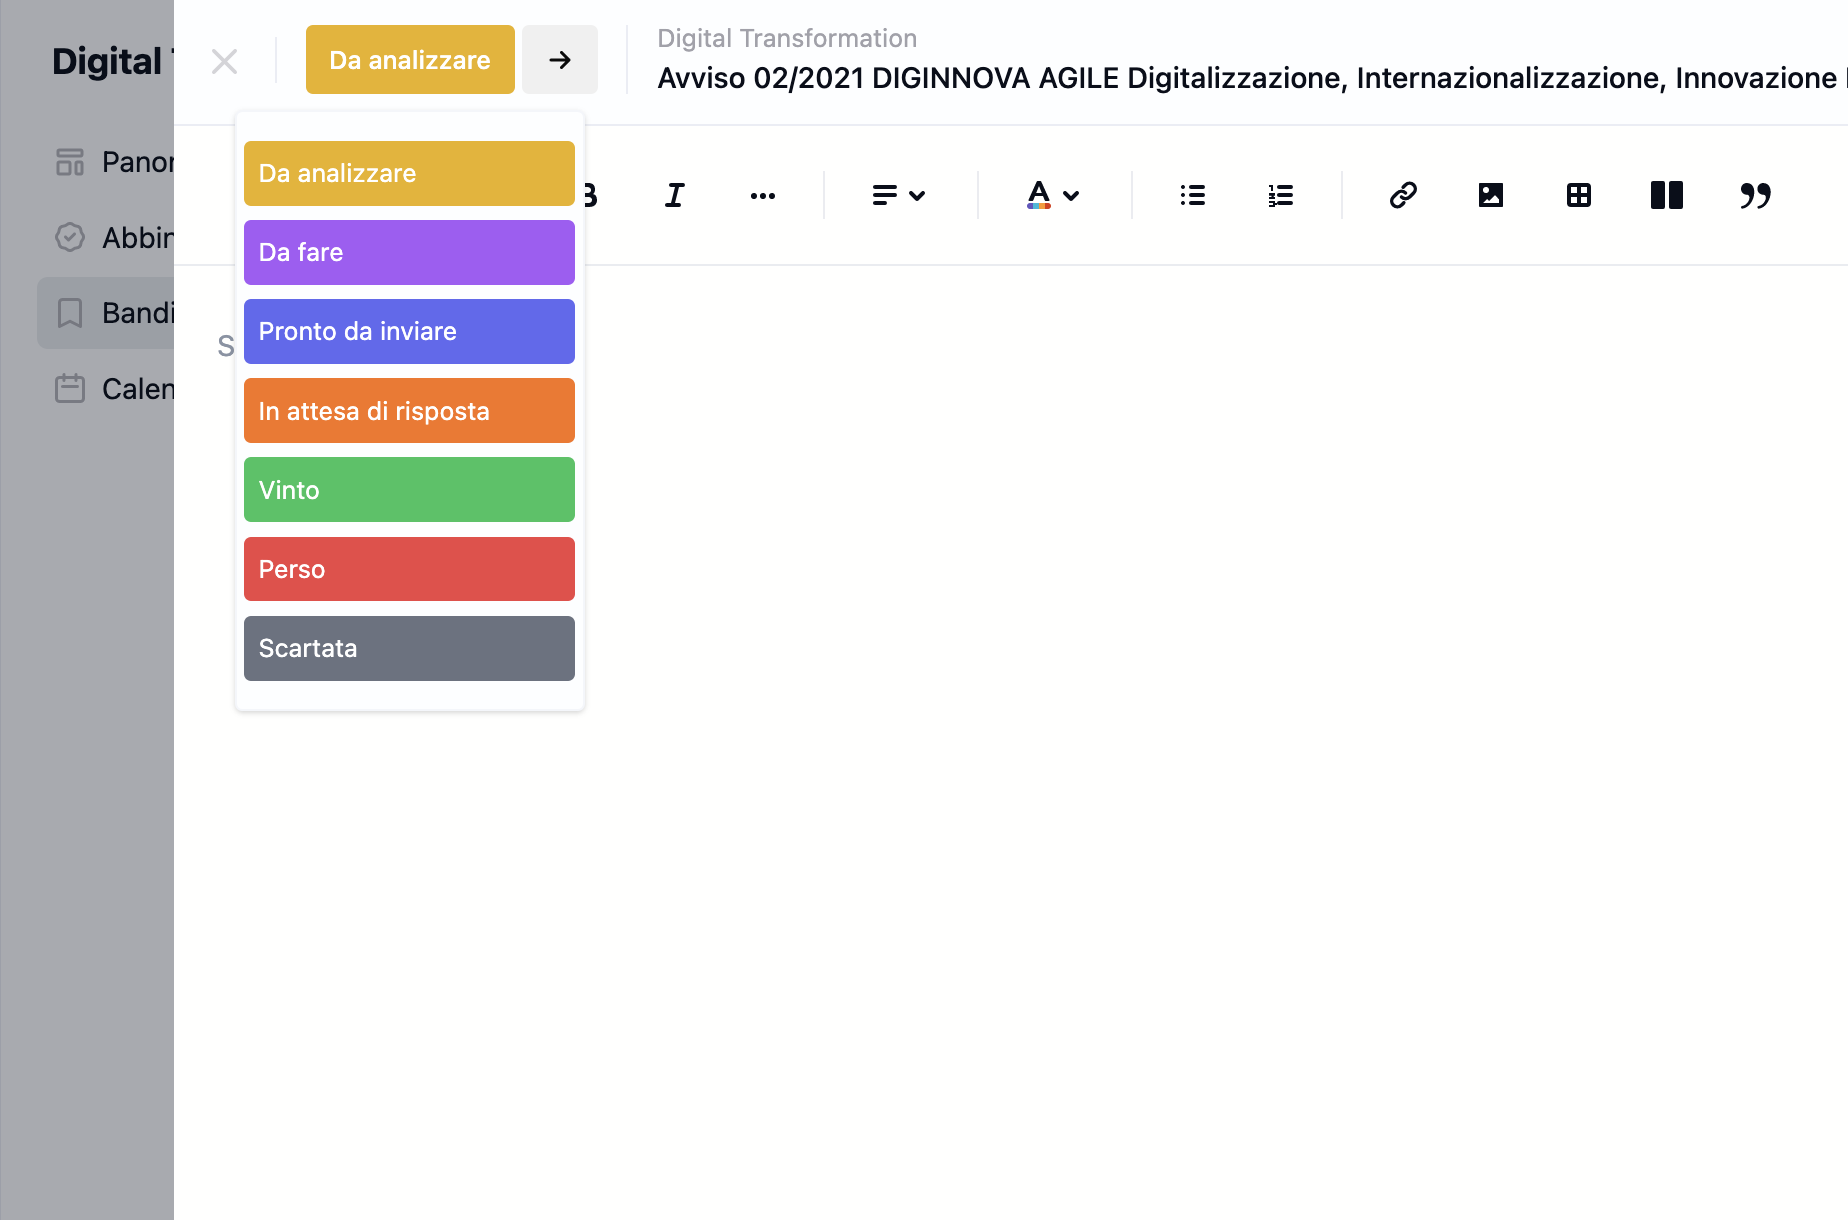Open the Da analizzare status dropdown button
Image resolution: width=1848 pixels, height=1220 pixels.
click(x=410, y=60)
